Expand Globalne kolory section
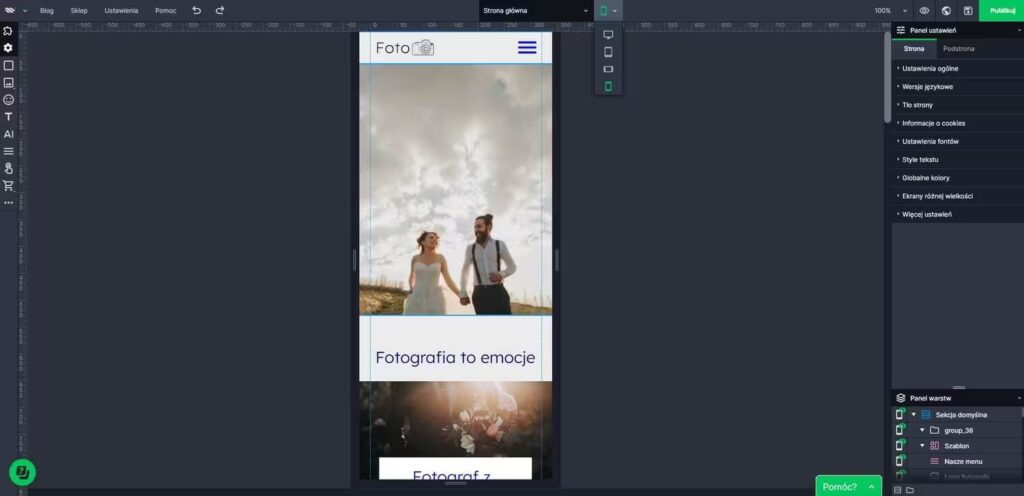This screenshot has width=1024, height=496. [957, 178]
